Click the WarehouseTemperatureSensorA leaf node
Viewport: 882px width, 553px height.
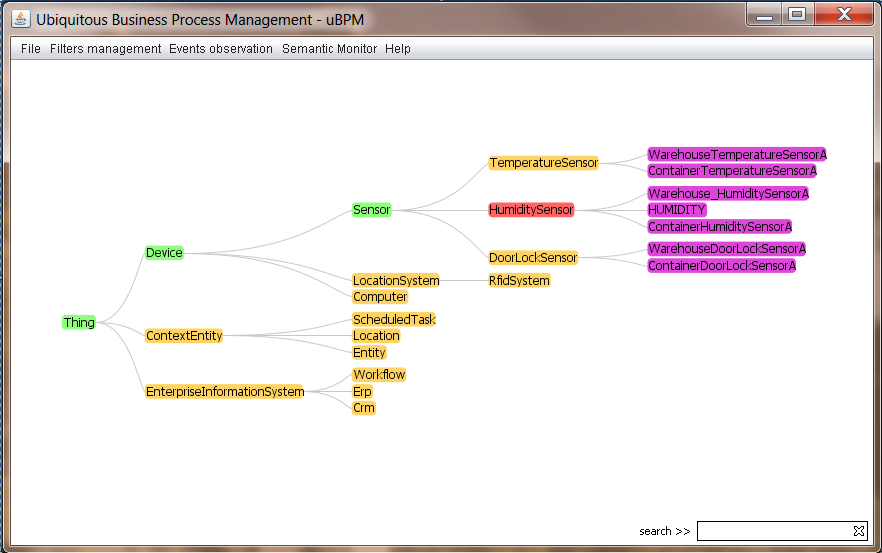tap(737, 155)
